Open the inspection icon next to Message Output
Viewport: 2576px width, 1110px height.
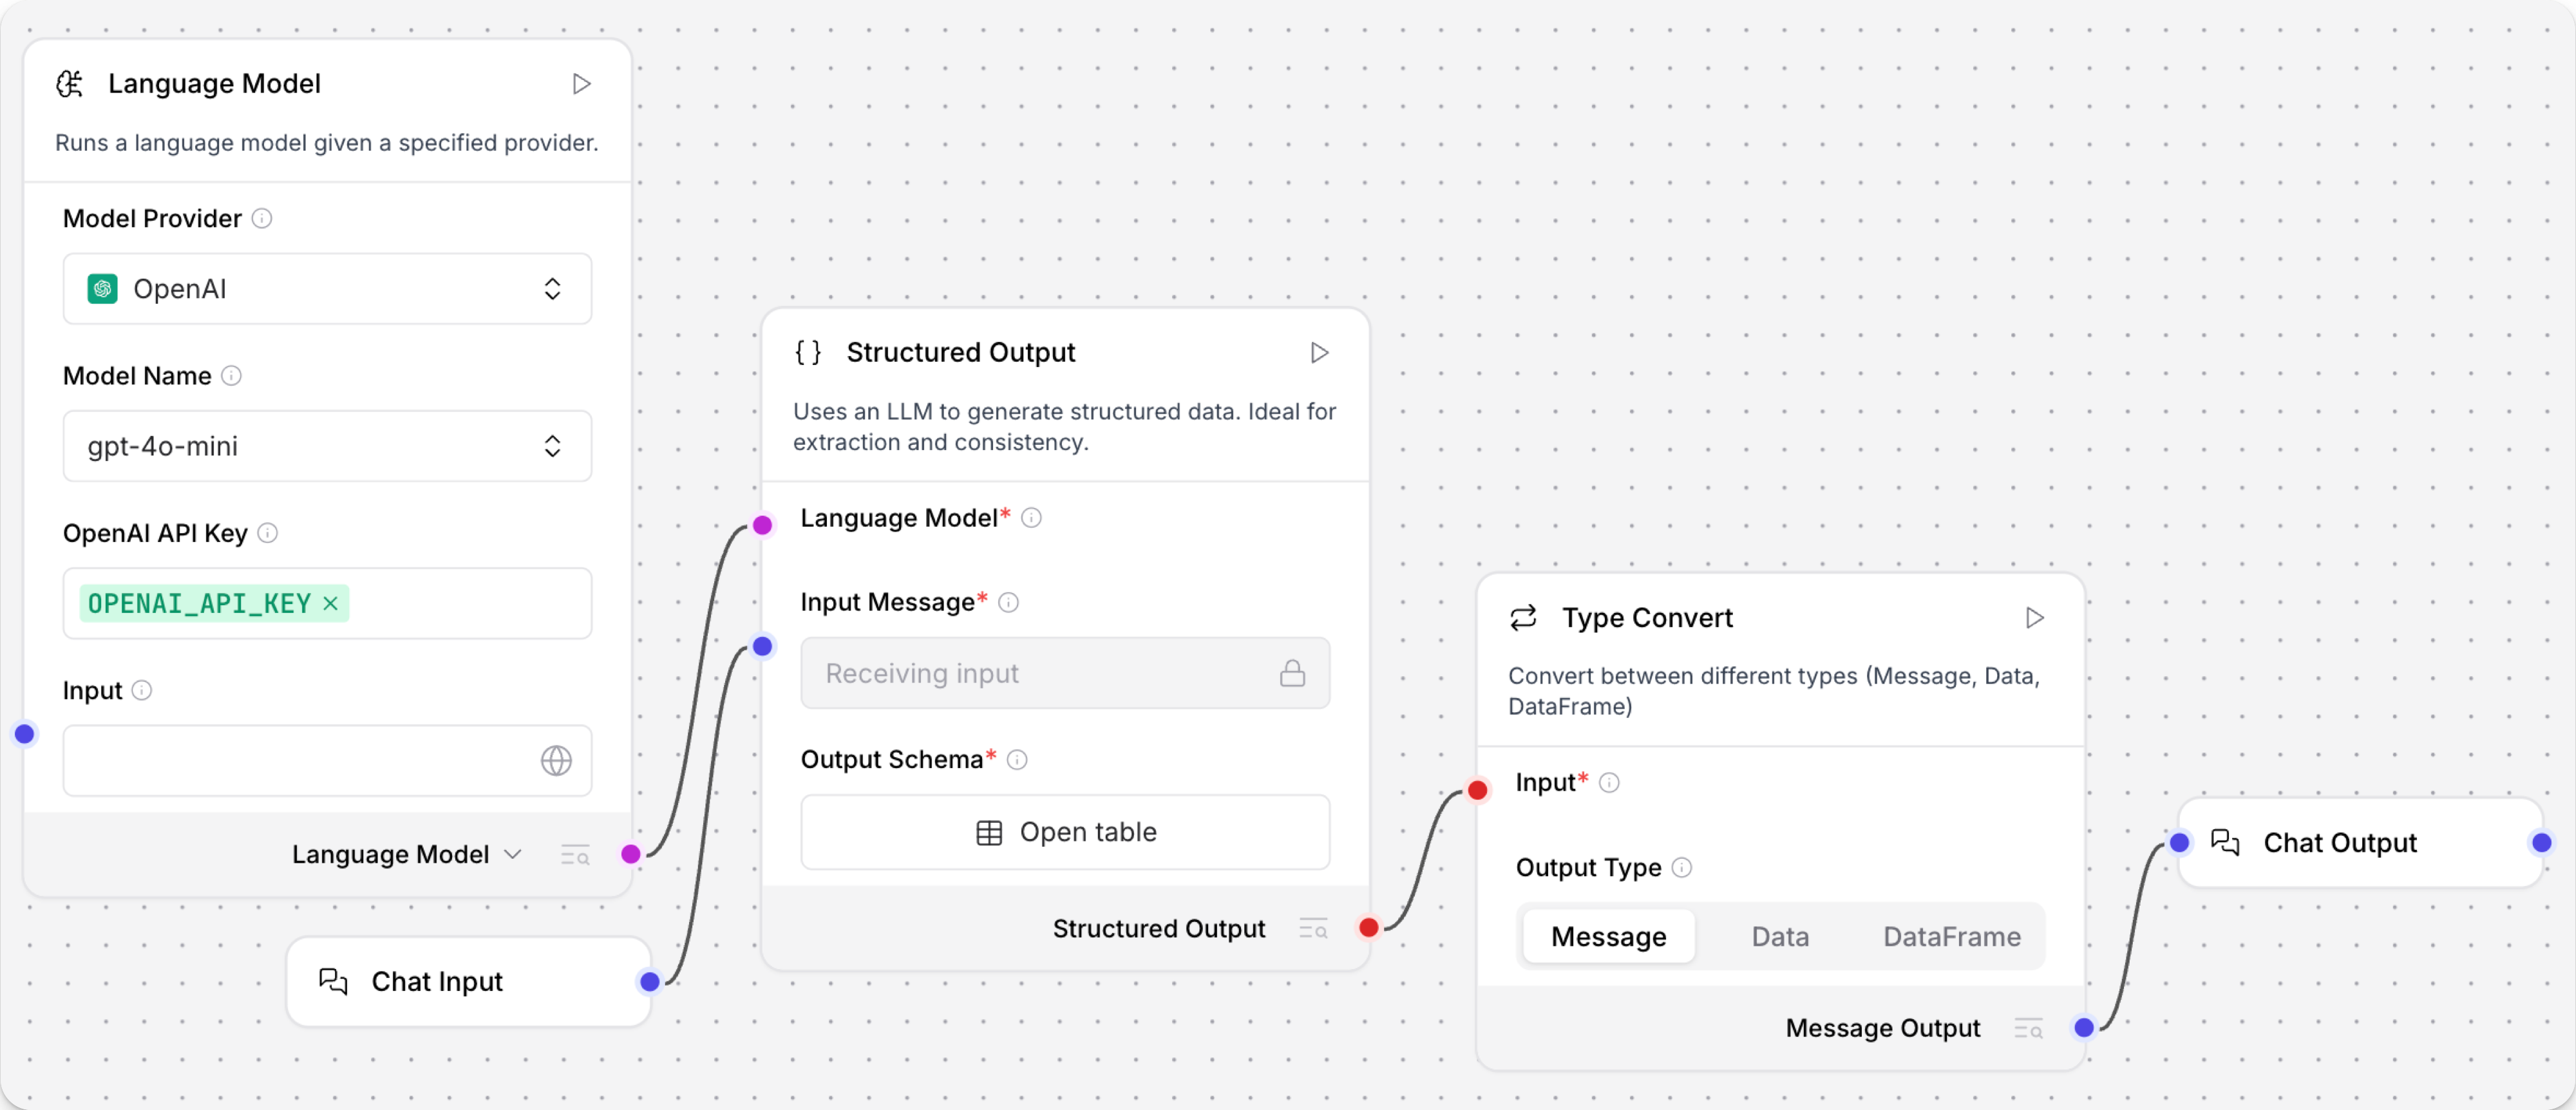pos(2028,1028)
